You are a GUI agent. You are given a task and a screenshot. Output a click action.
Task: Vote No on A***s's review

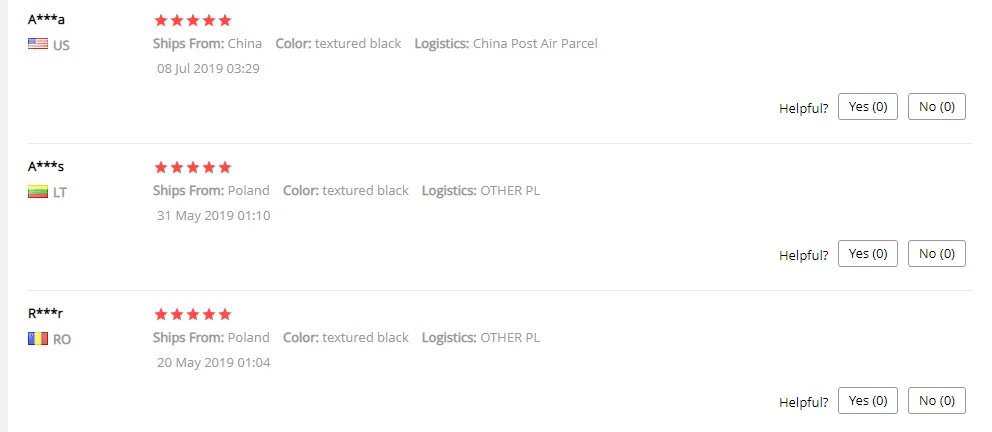[x=937, y=254]
